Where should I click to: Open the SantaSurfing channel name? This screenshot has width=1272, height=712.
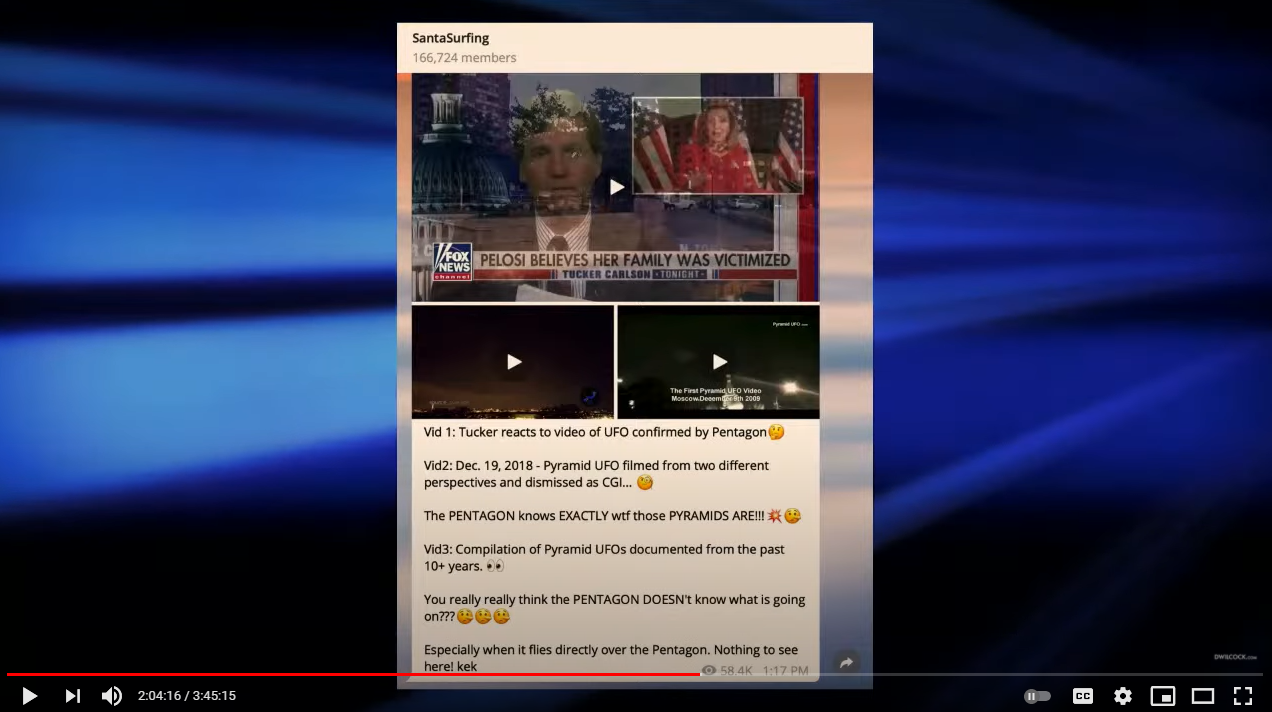450,38
